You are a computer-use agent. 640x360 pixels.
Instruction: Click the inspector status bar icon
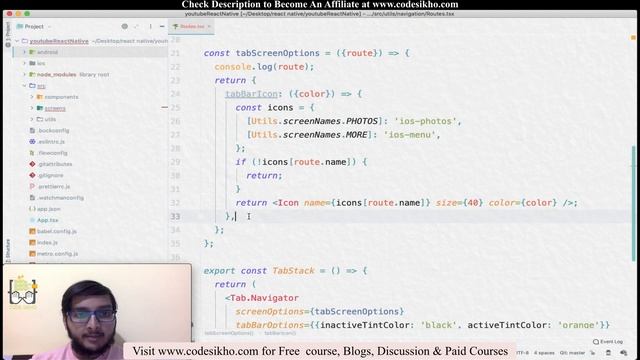tap(608, 353)
